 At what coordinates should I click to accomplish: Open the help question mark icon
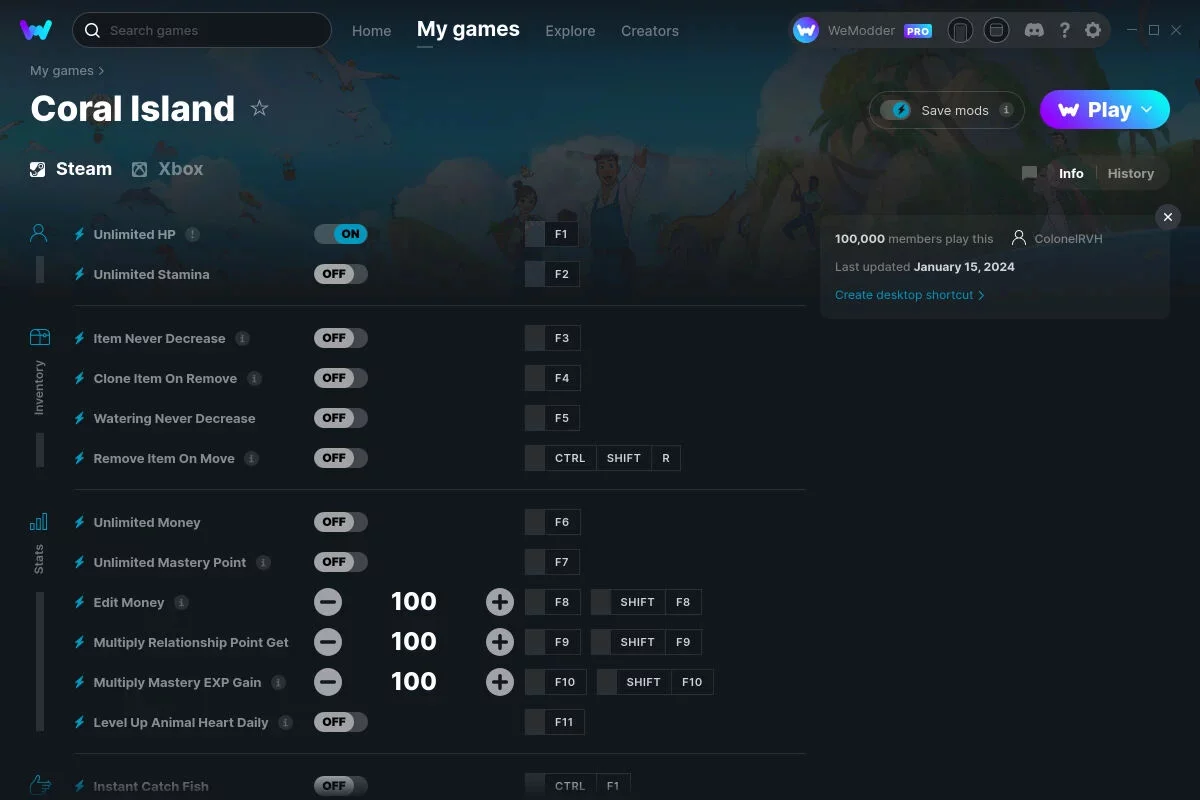click(x=1064, y=30)
